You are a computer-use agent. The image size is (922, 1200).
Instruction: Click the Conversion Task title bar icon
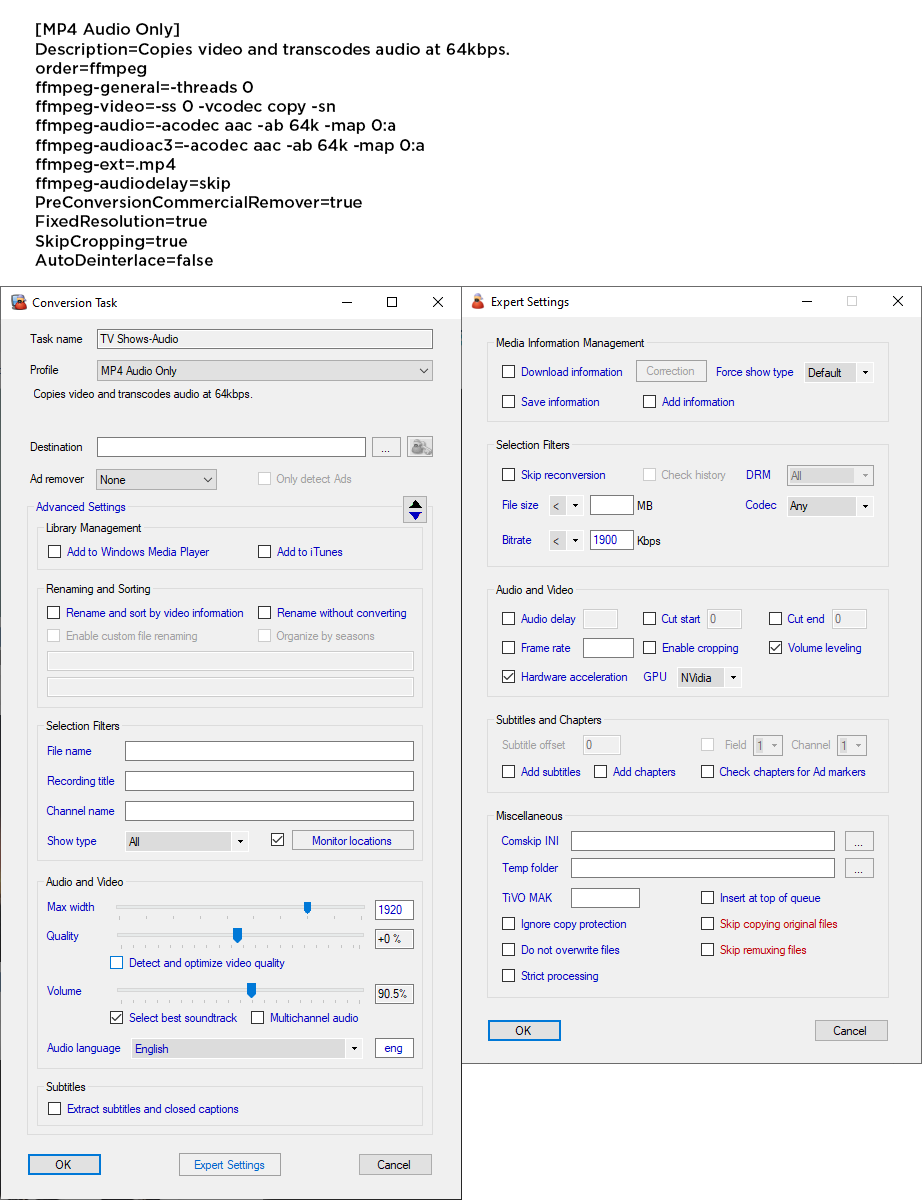[x=19, y=302]
